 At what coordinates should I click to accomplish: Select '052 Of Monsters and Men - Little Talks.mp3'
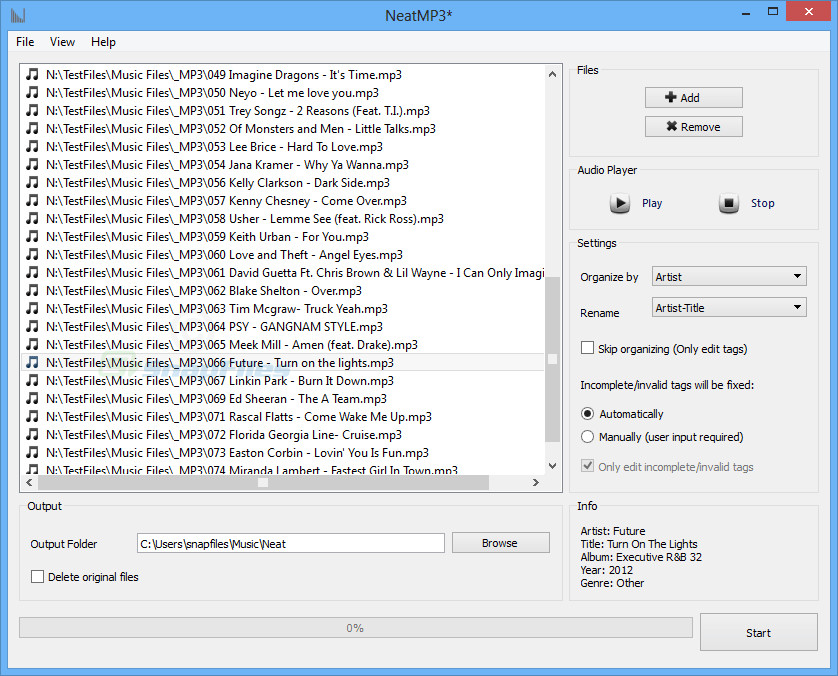[x=283, y=128]
